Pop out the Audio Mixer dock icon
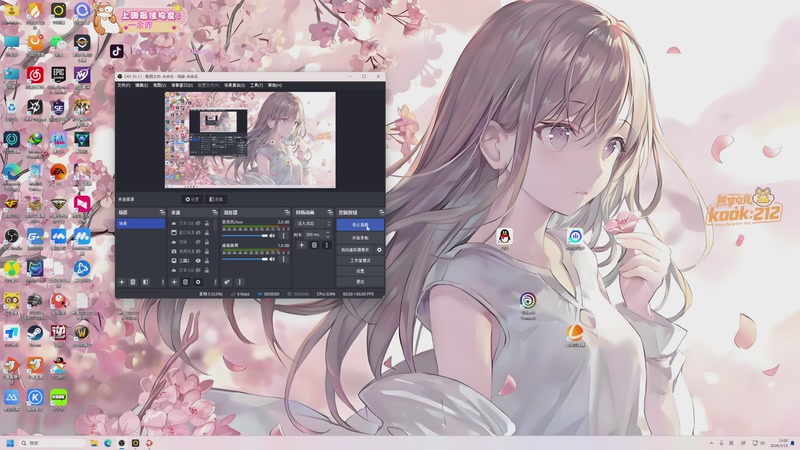This screenshot has height=450, width=800. (x=287, y=212)
